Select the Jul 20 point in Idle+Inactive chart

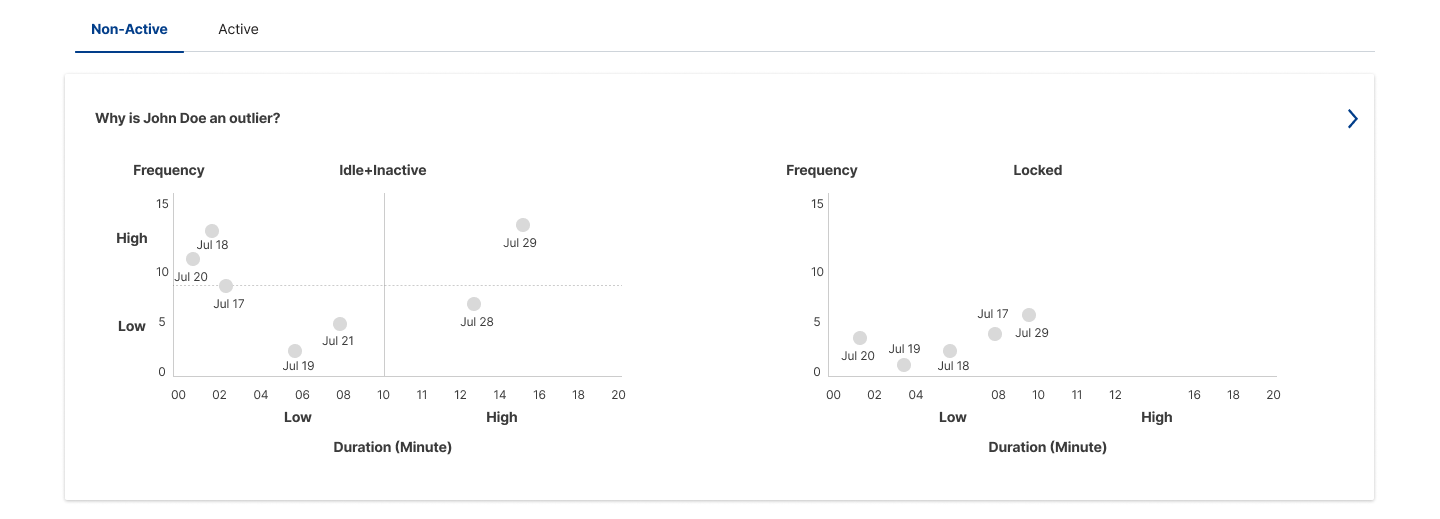point(193,259)
